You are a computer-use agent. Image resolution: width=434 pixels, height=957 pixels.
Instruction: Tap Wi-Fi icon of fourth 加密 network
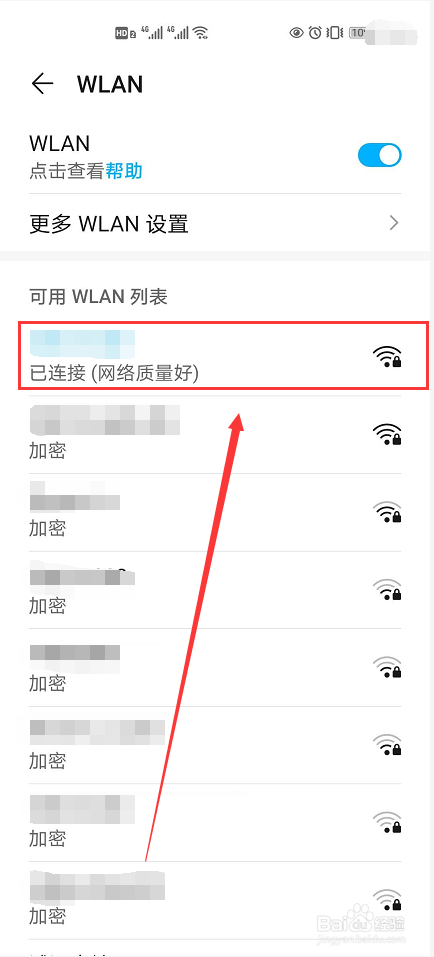[x=387, y=667]
